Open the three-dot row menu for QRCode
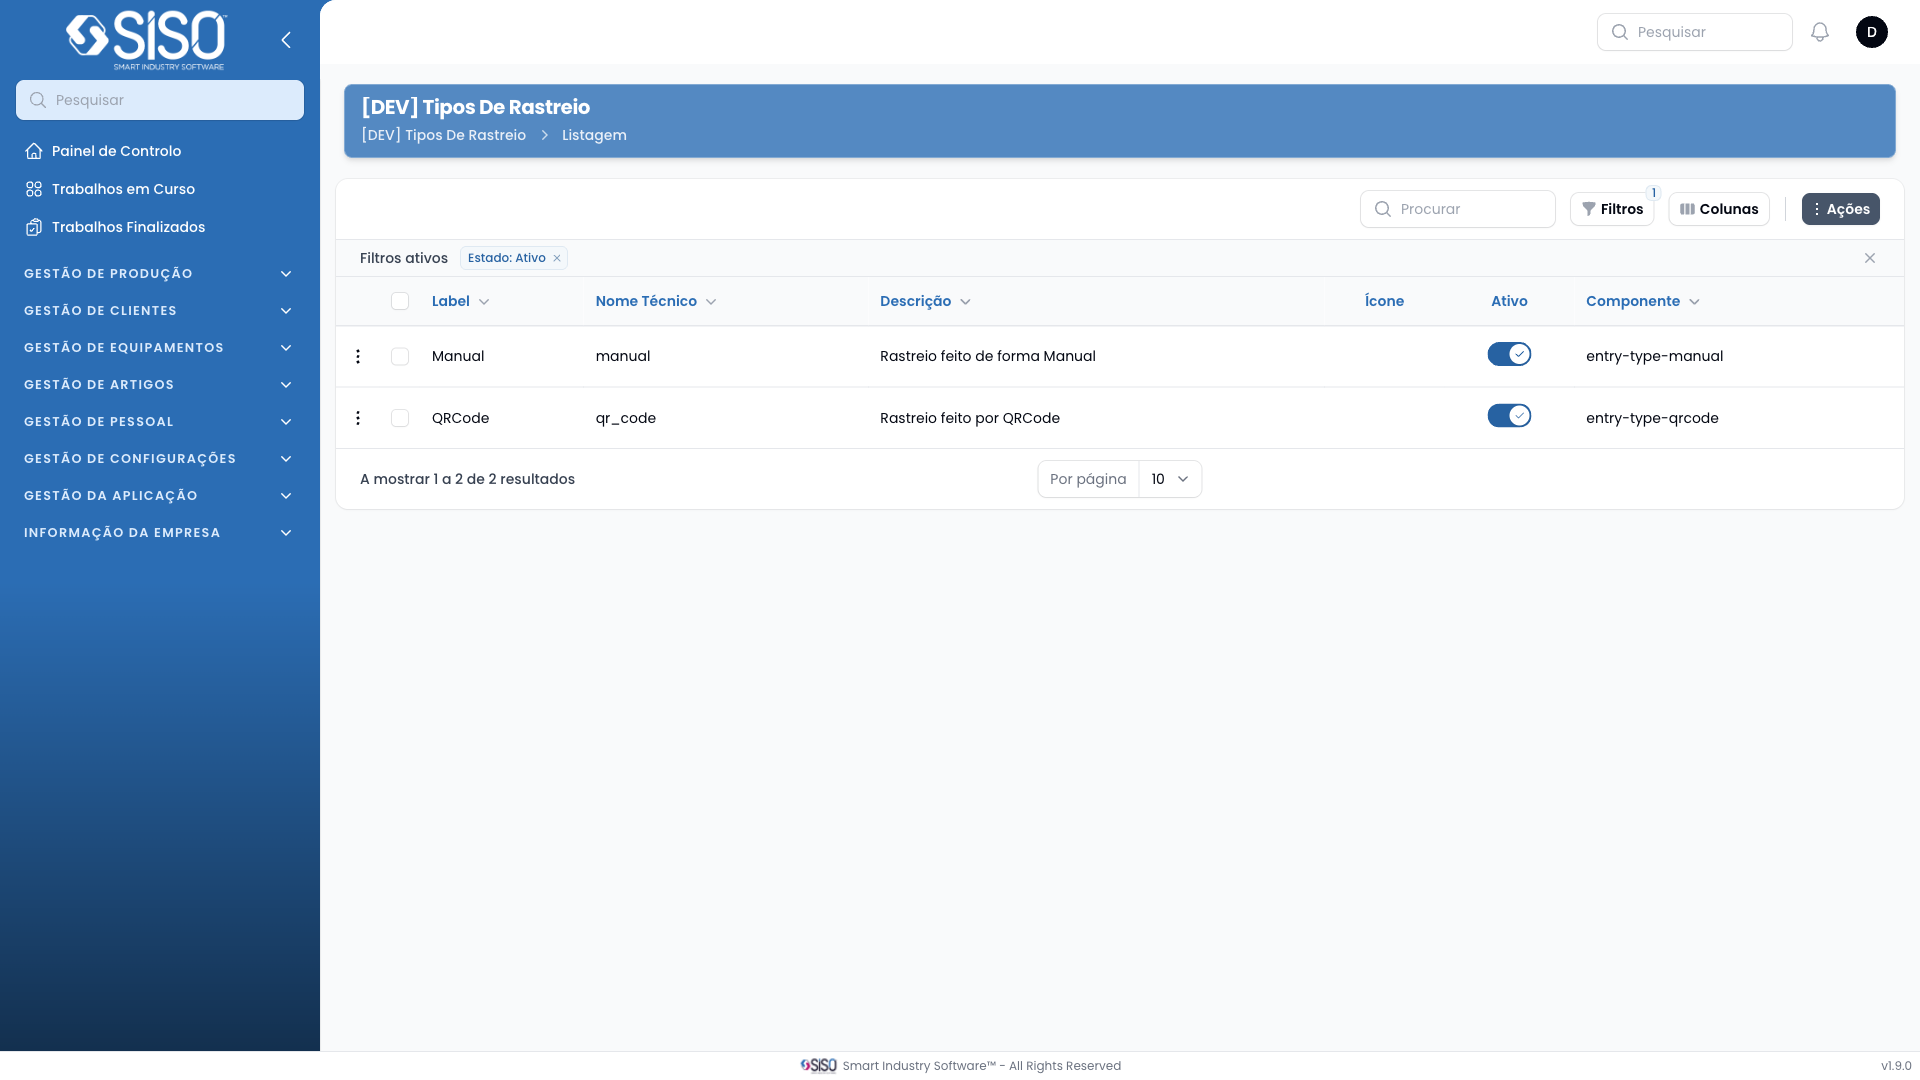This screenshot has width=1920, height=1080. point(358,418)
